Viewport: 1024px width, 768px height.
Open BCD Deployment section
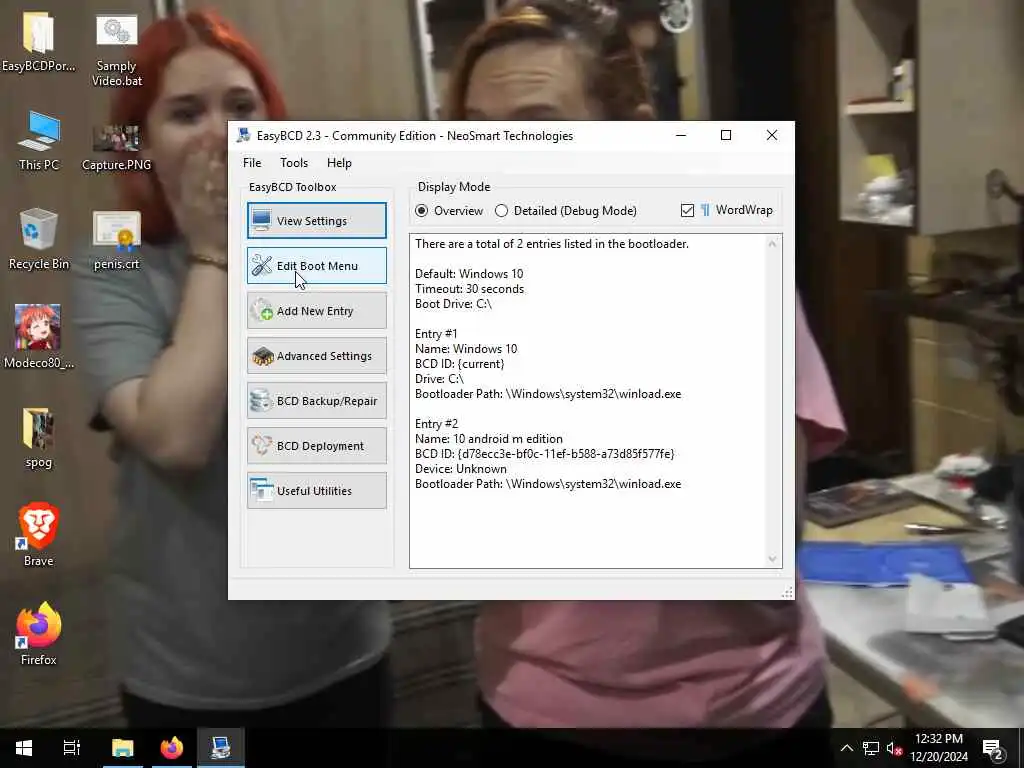(x=317, y=446)
